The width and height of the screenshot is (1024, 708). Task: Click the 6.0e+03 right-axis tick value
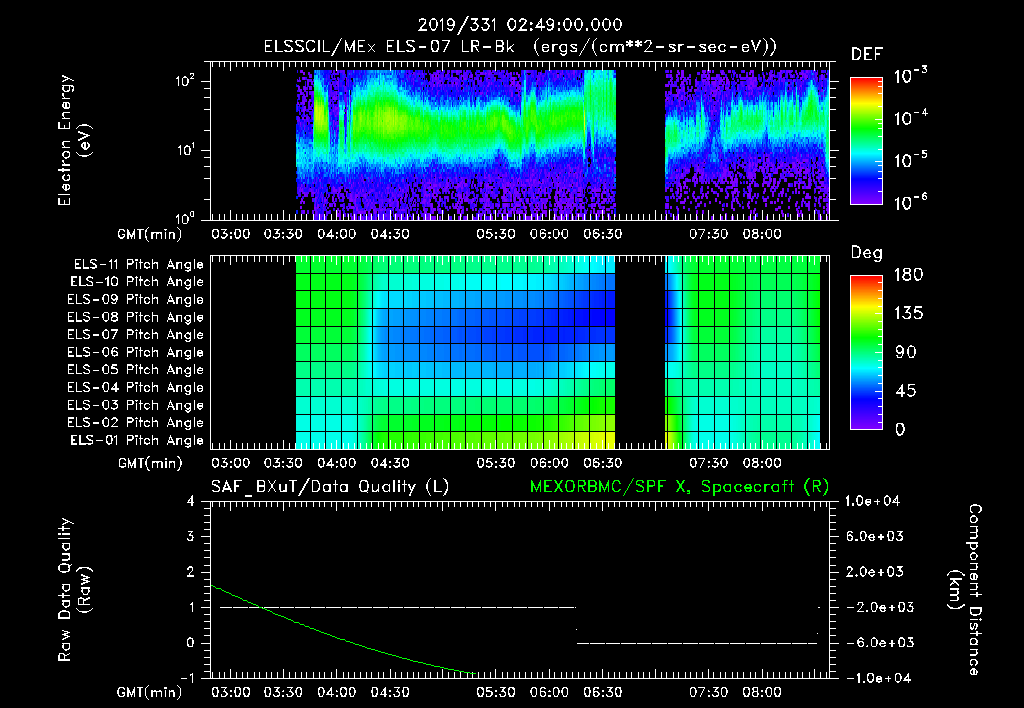[x=876, y=537]
